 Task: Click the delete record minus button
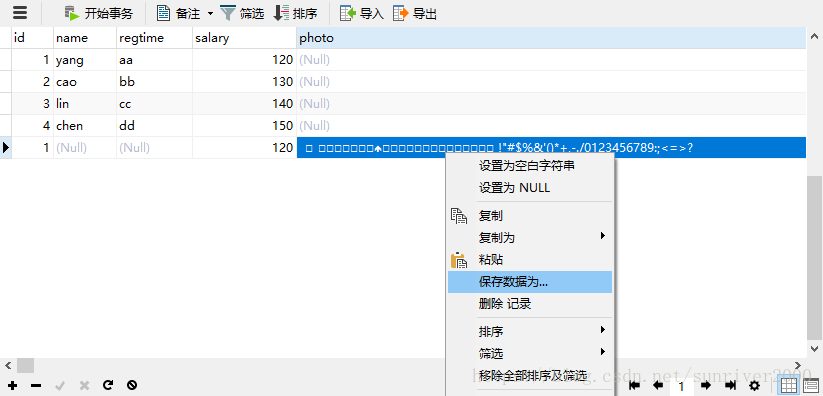[x=36, y=385]
